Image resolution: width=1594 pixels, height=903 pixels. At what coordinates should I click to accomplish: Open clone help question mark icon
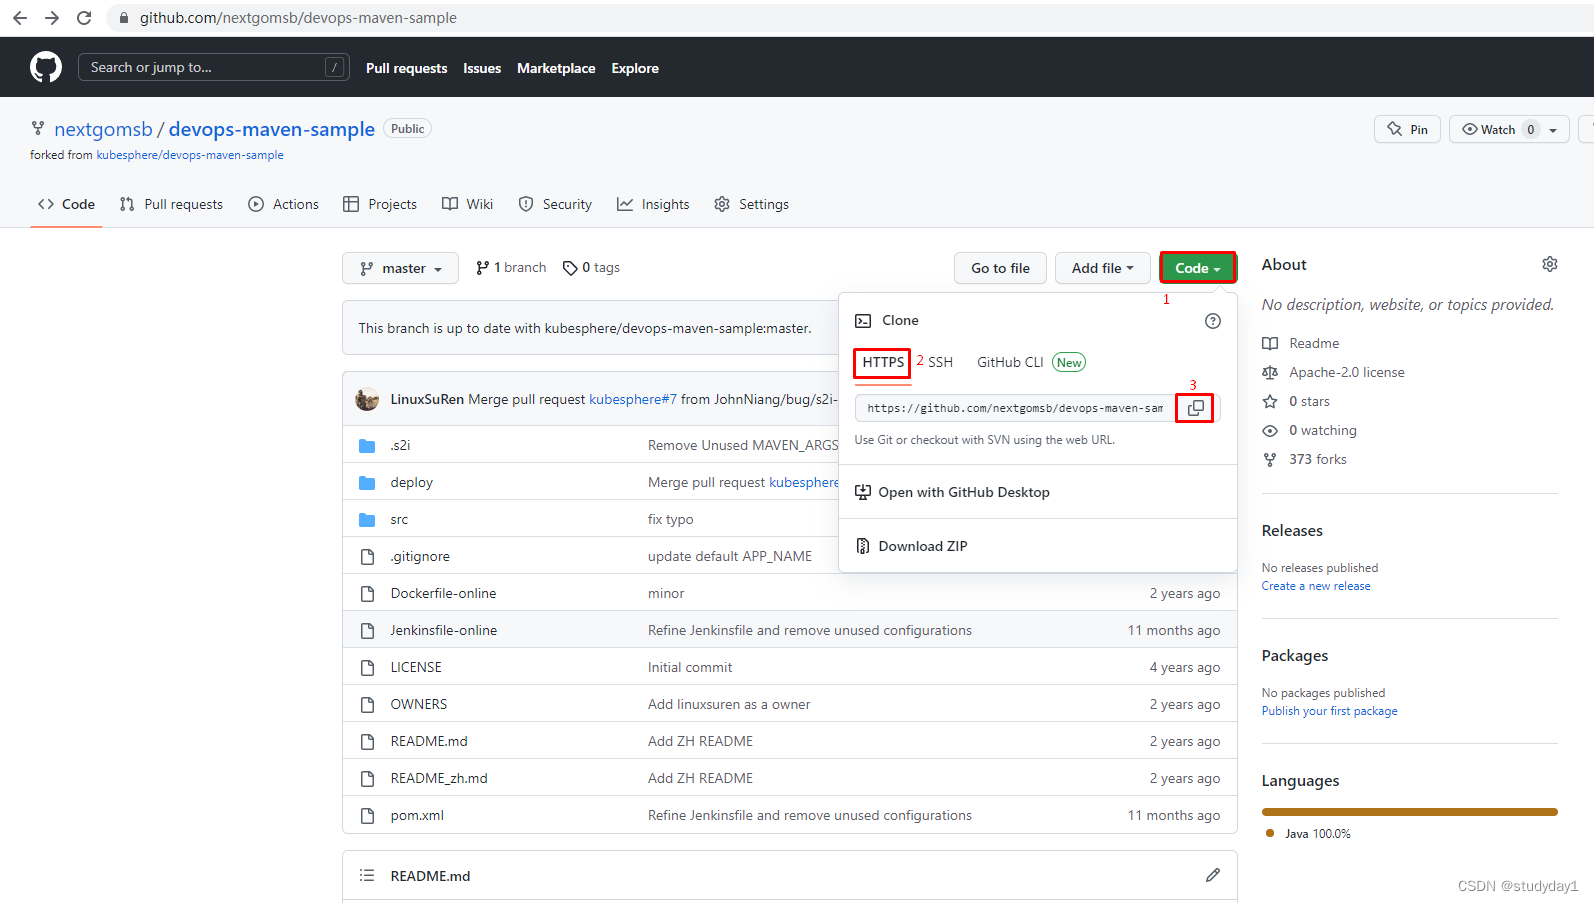(x=1213, y=321)
